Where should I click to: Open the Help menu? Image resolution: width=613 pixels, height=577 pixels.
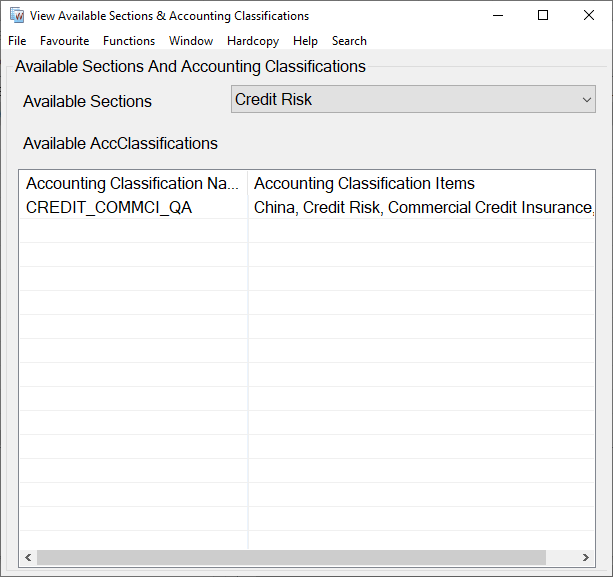pos(305,41)
